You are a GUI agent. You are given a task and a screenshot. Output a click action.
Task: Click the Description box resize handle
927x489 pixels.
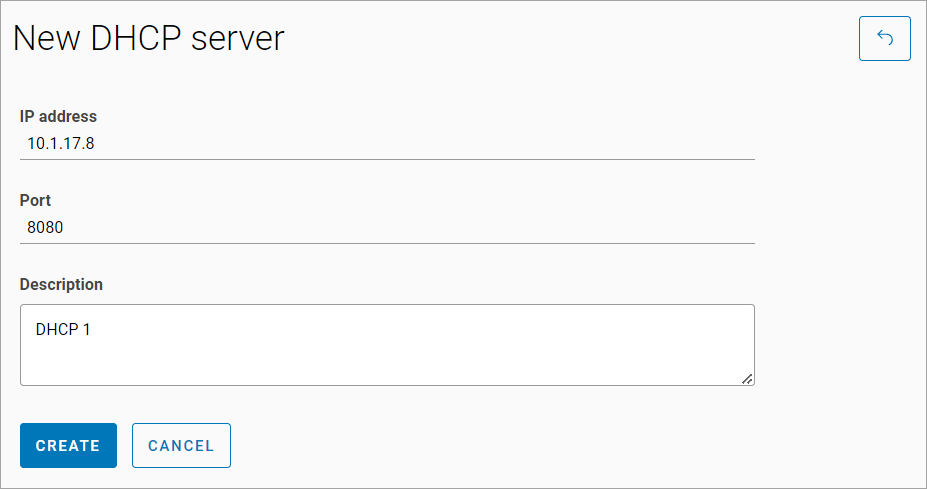click(747, 378)
